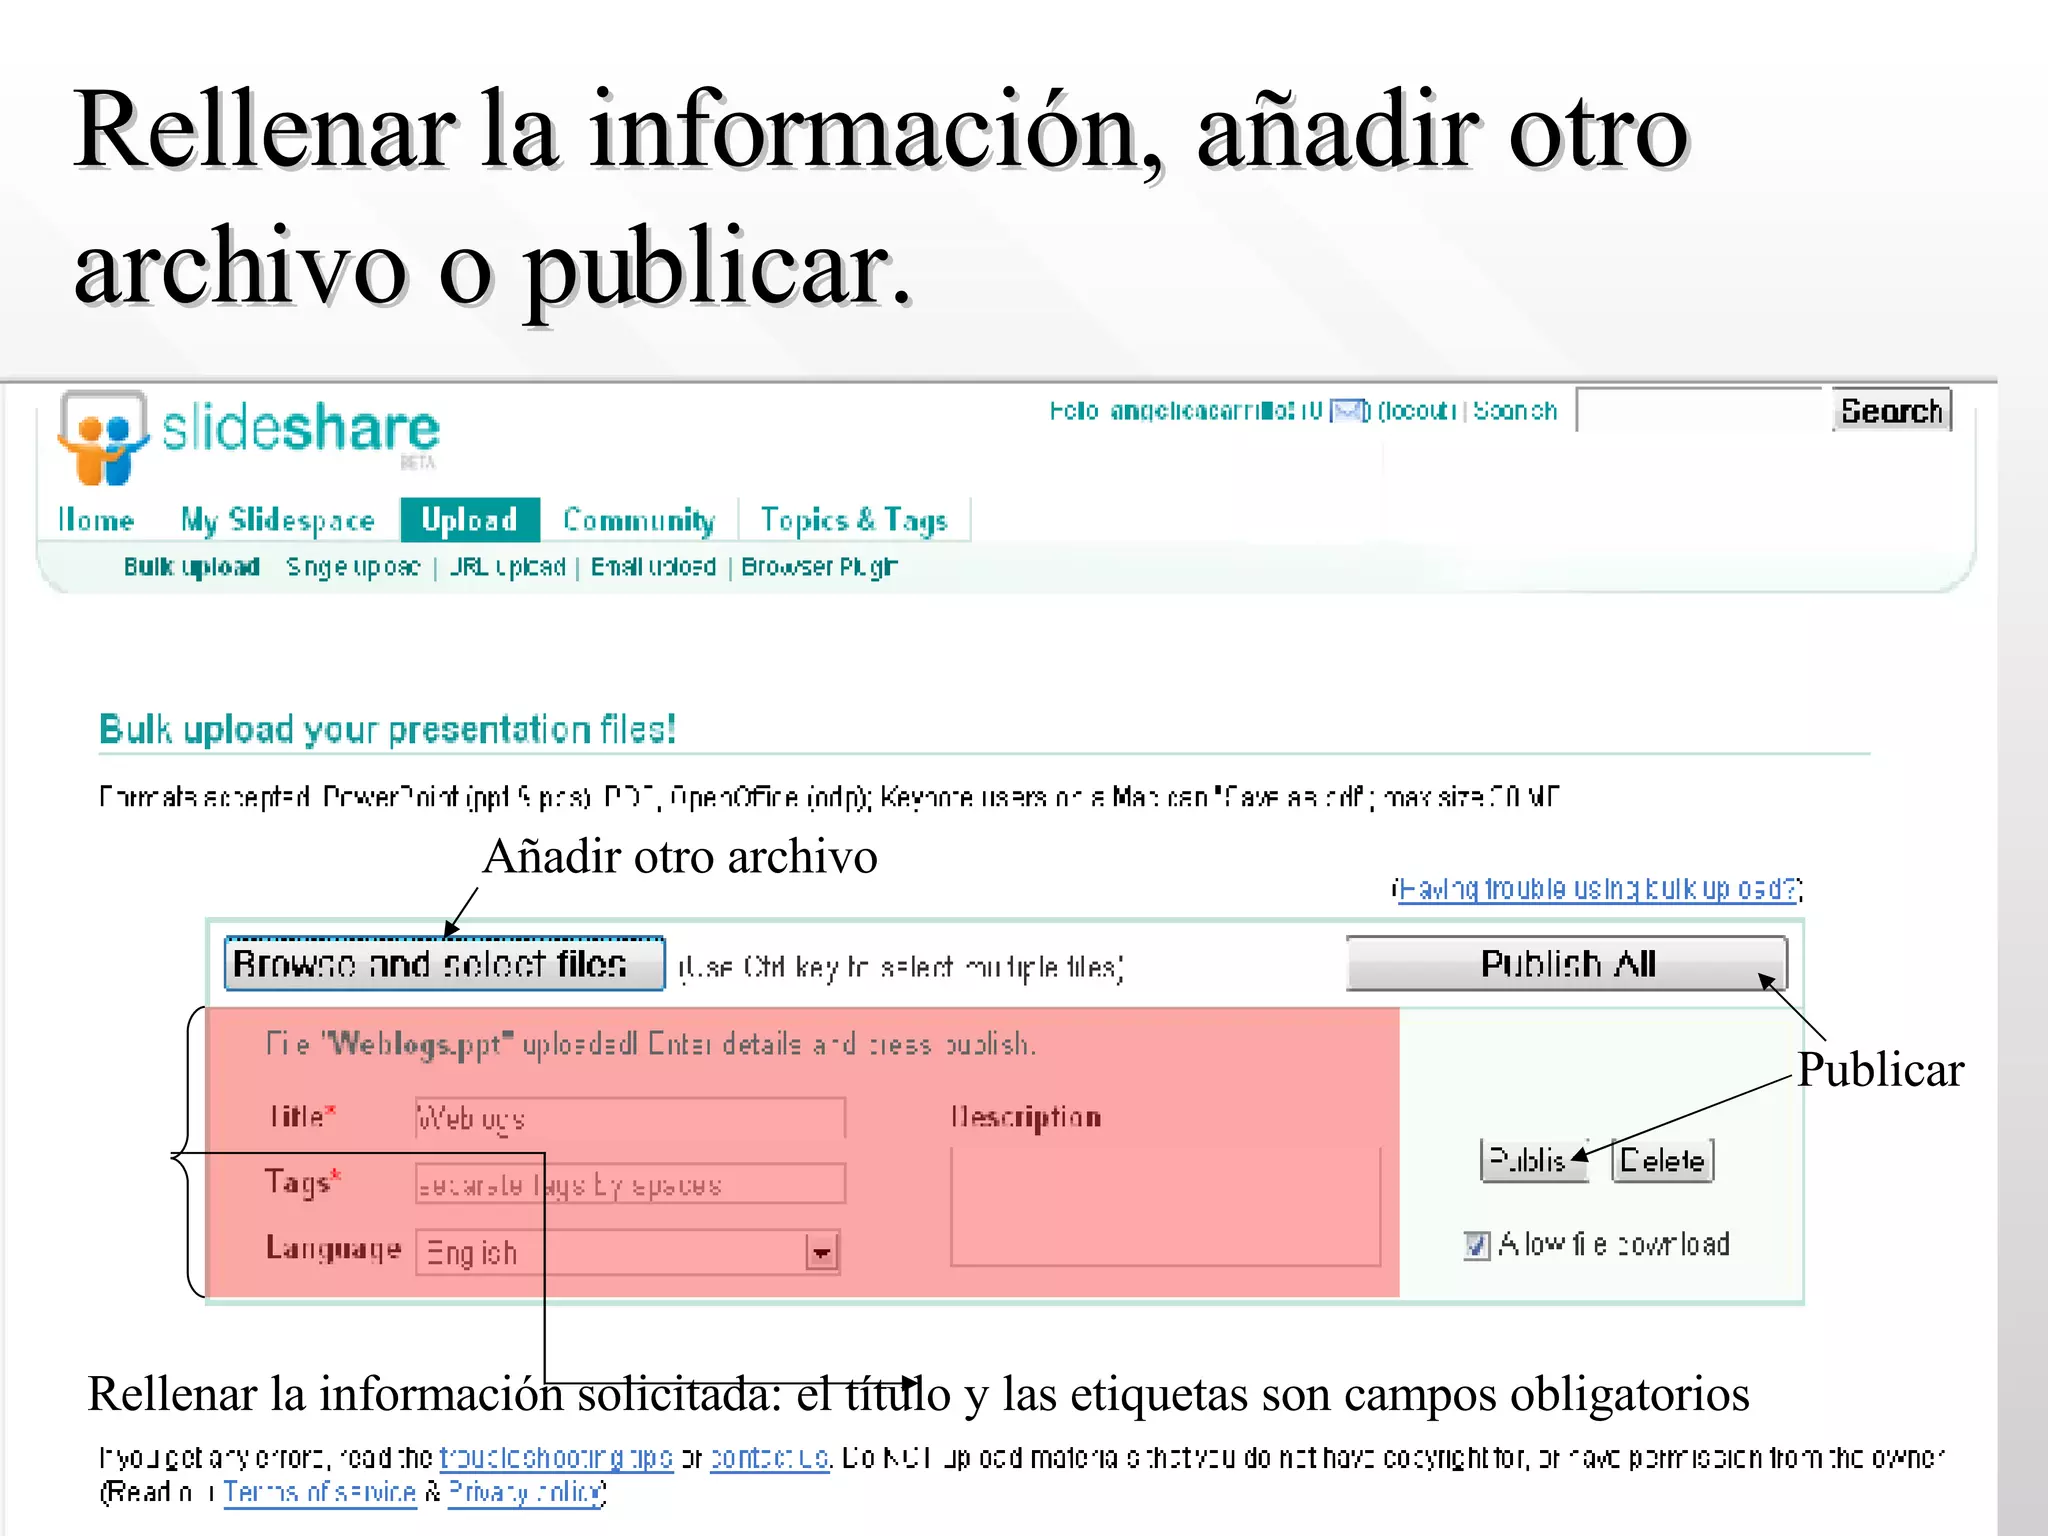Focus the Tags input field

point(630,1184)
